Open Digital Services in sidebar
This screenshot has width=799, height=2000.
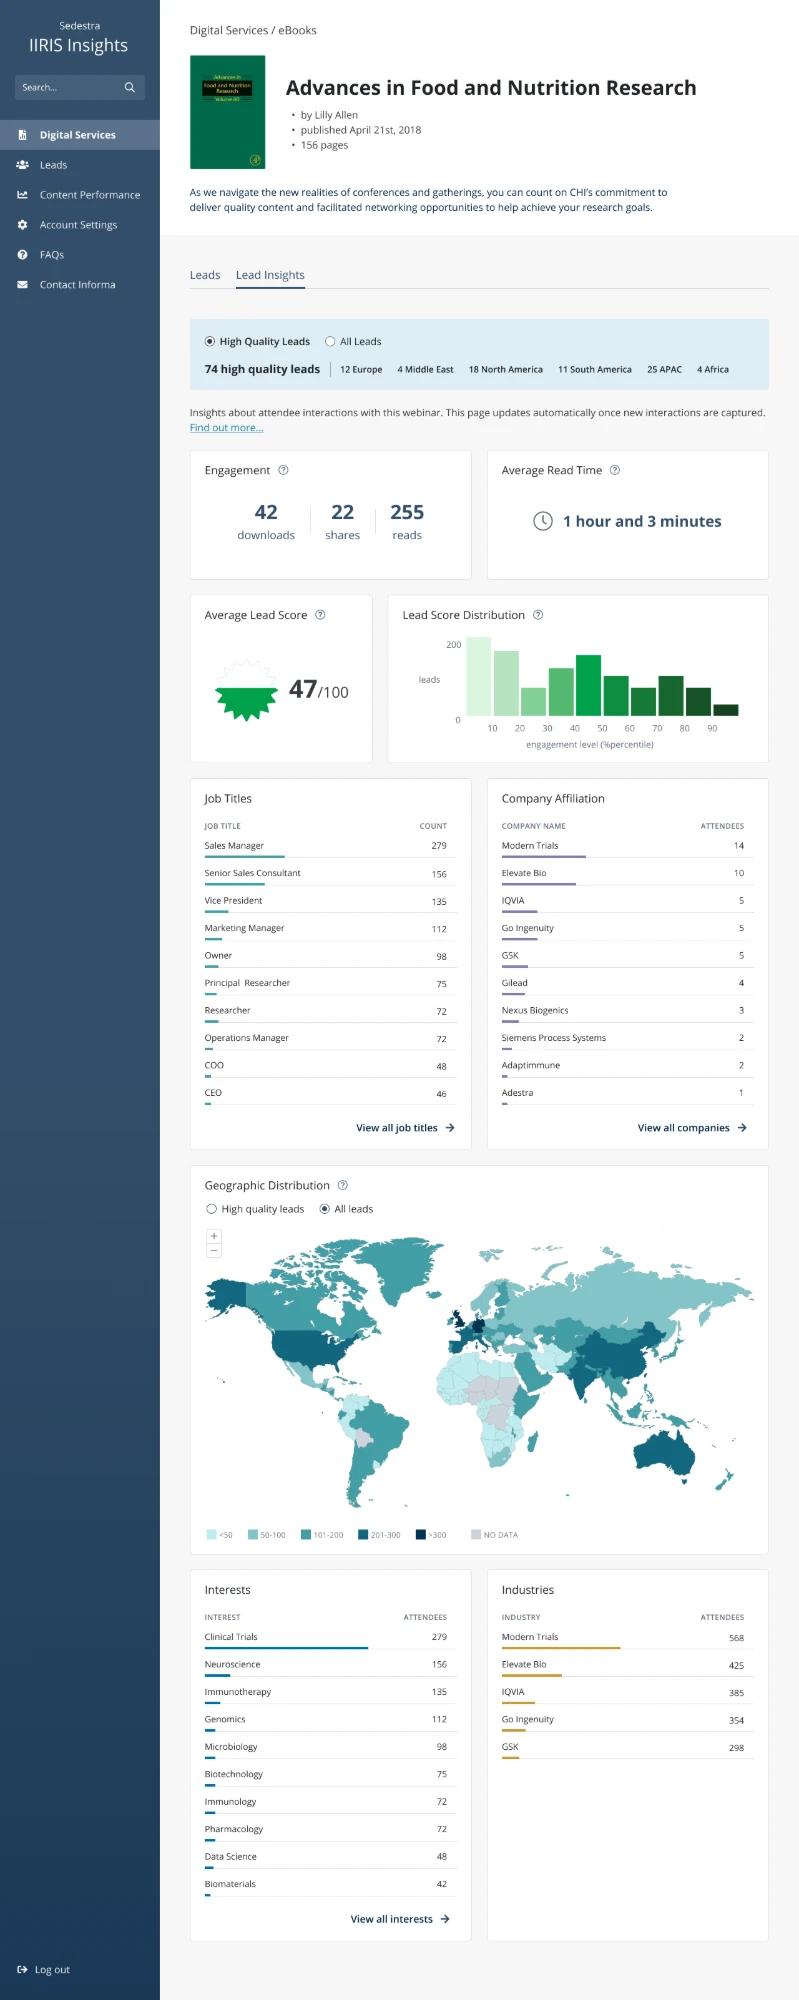(x=80, y=135)
